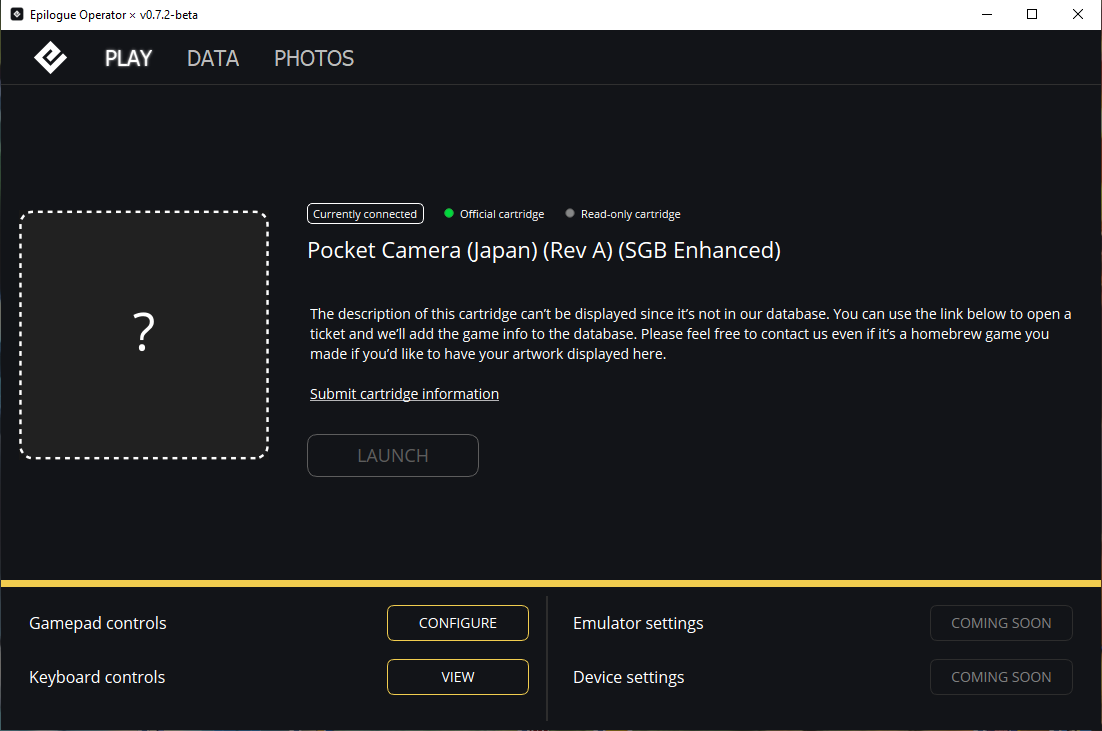
Task: Click the gray Read-only cartridge indicator dot
Action: pos(570,213)
